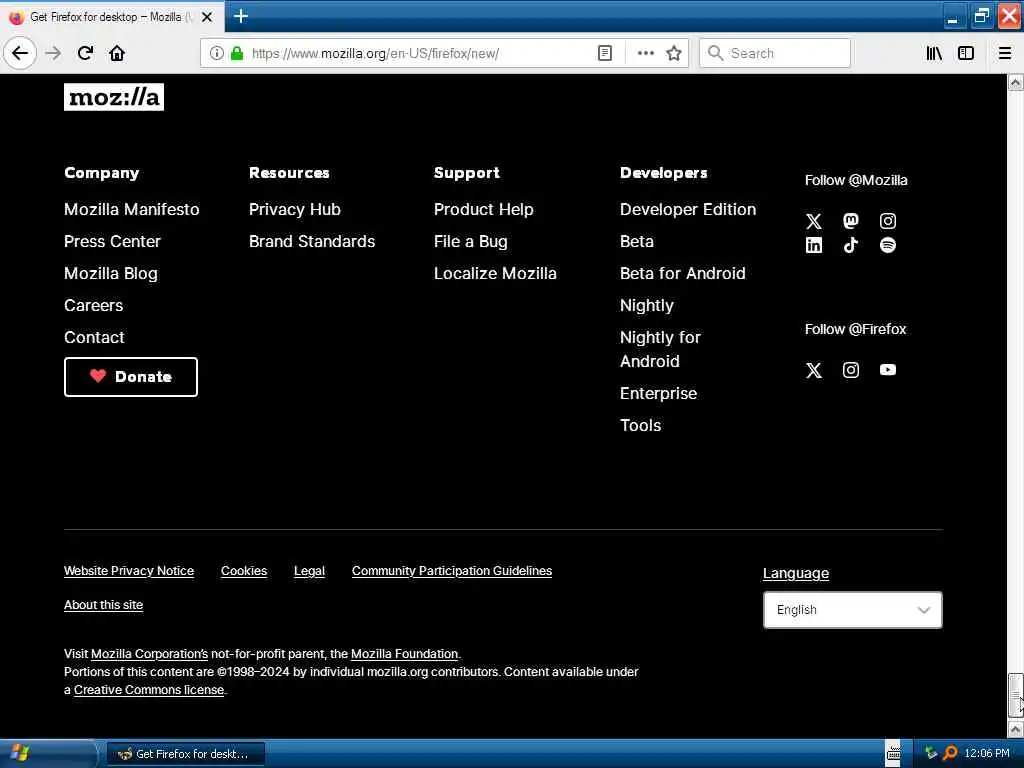
Task: Close the Get Firefox for desktop tab
Action: pyautogui.click(x=207, y=17)
